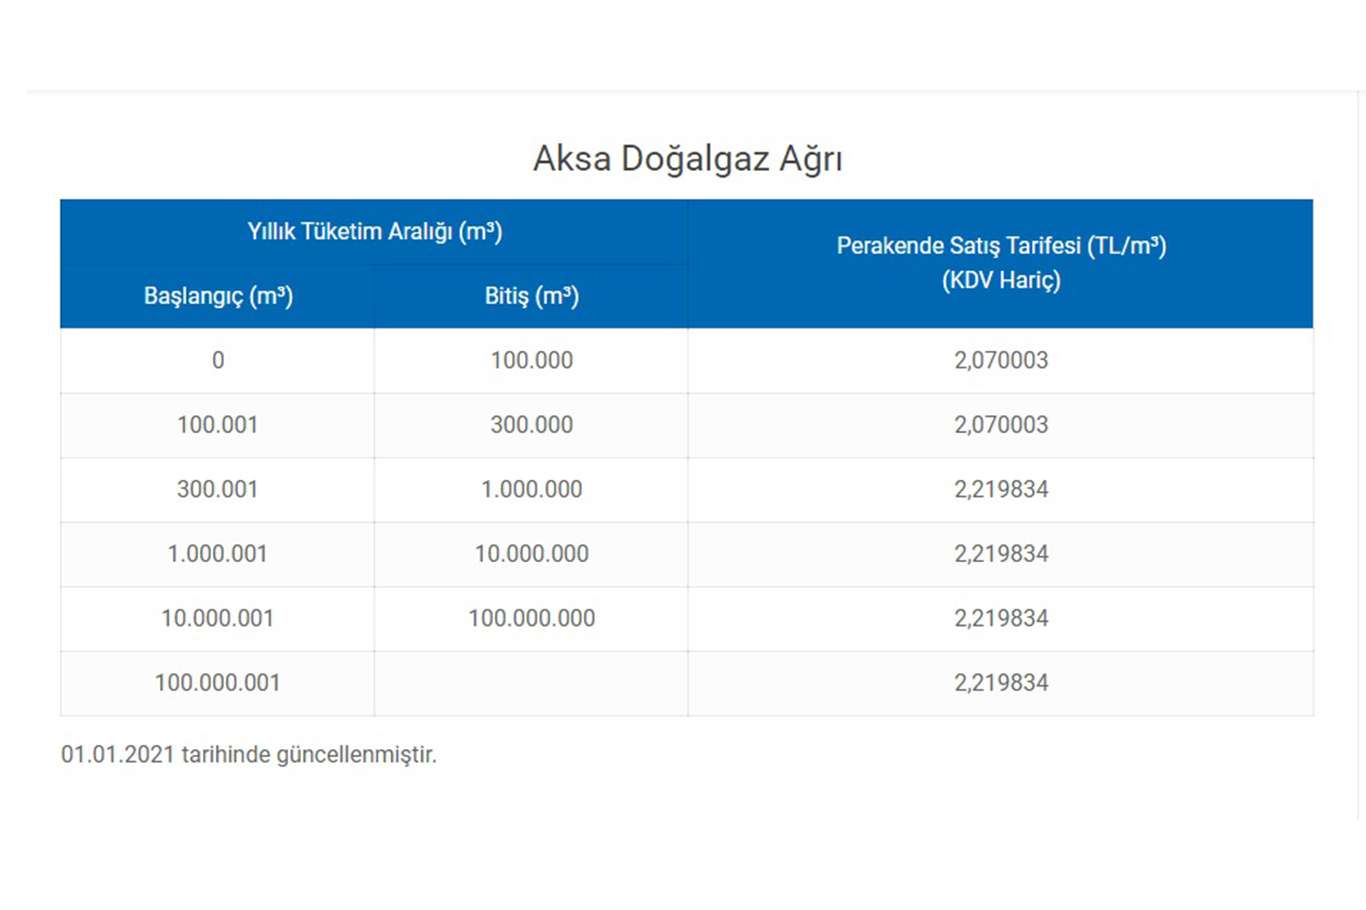Select the Perakende Satış Tarifesi header

click(1000, 262)
